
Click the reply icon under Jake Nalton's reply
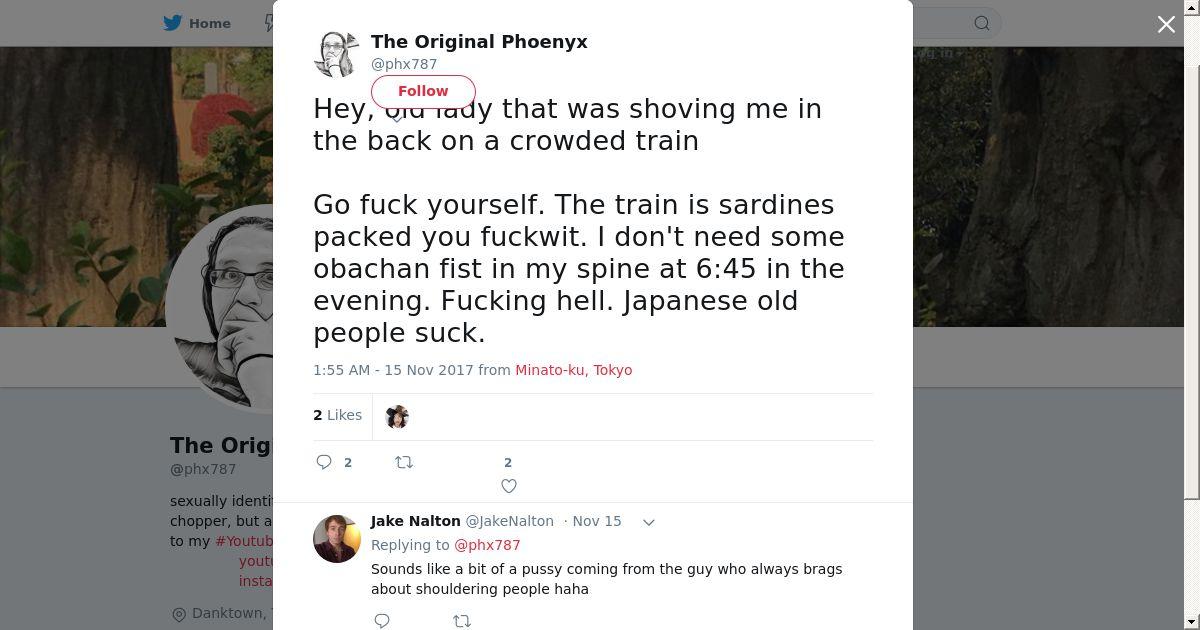(x=382, y=621)
